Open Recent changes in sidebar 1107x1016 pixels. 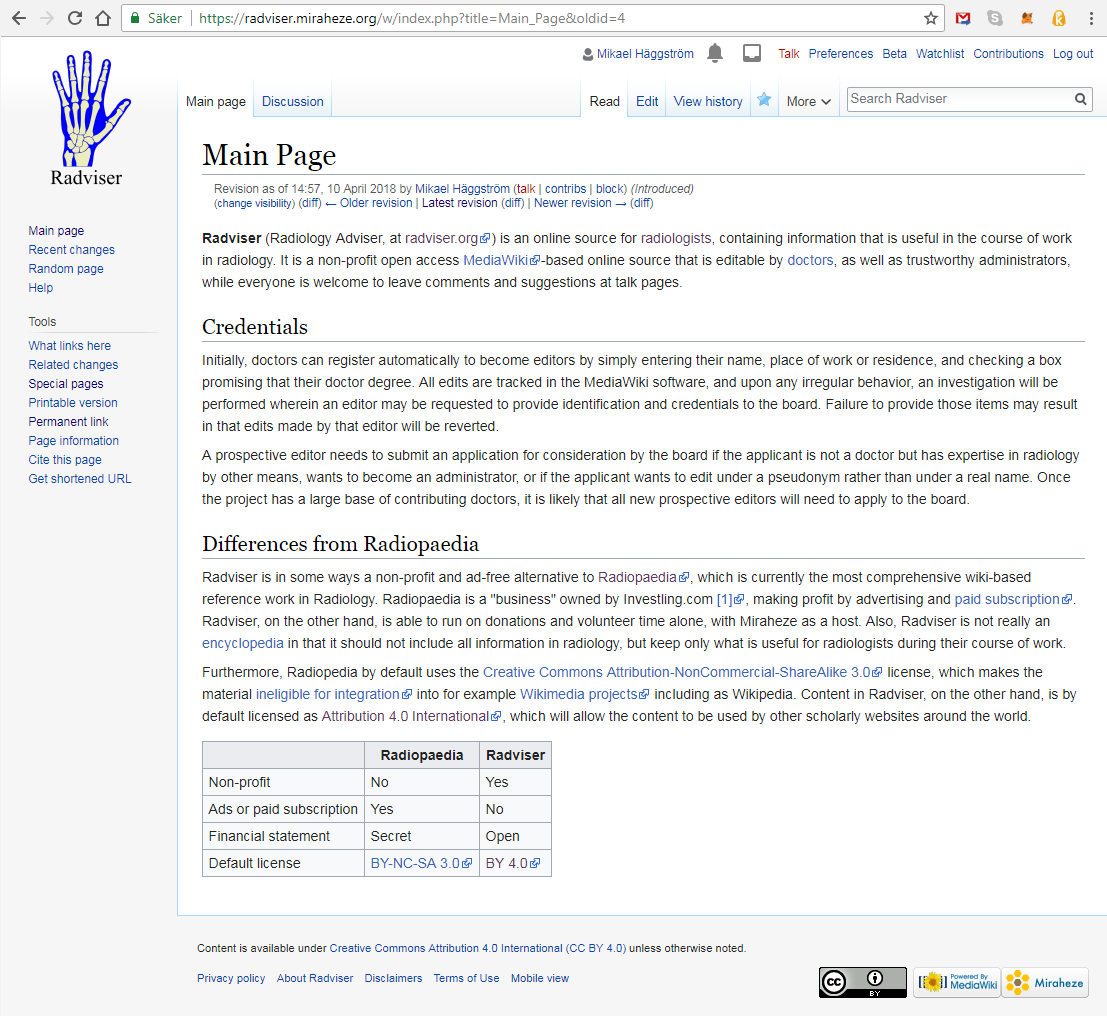[71, 250]
